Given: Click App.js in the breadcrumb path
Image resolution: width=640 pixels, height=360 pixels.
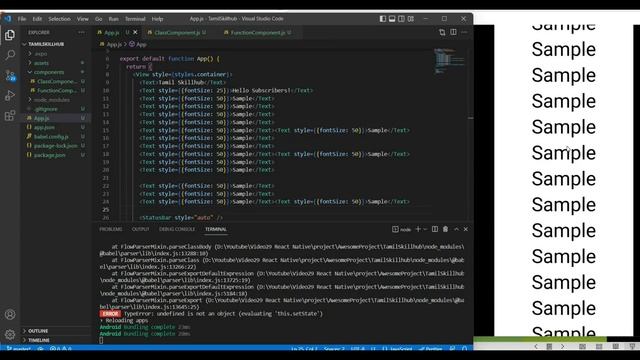Looking at the screenshot, I should click(111, 44).
